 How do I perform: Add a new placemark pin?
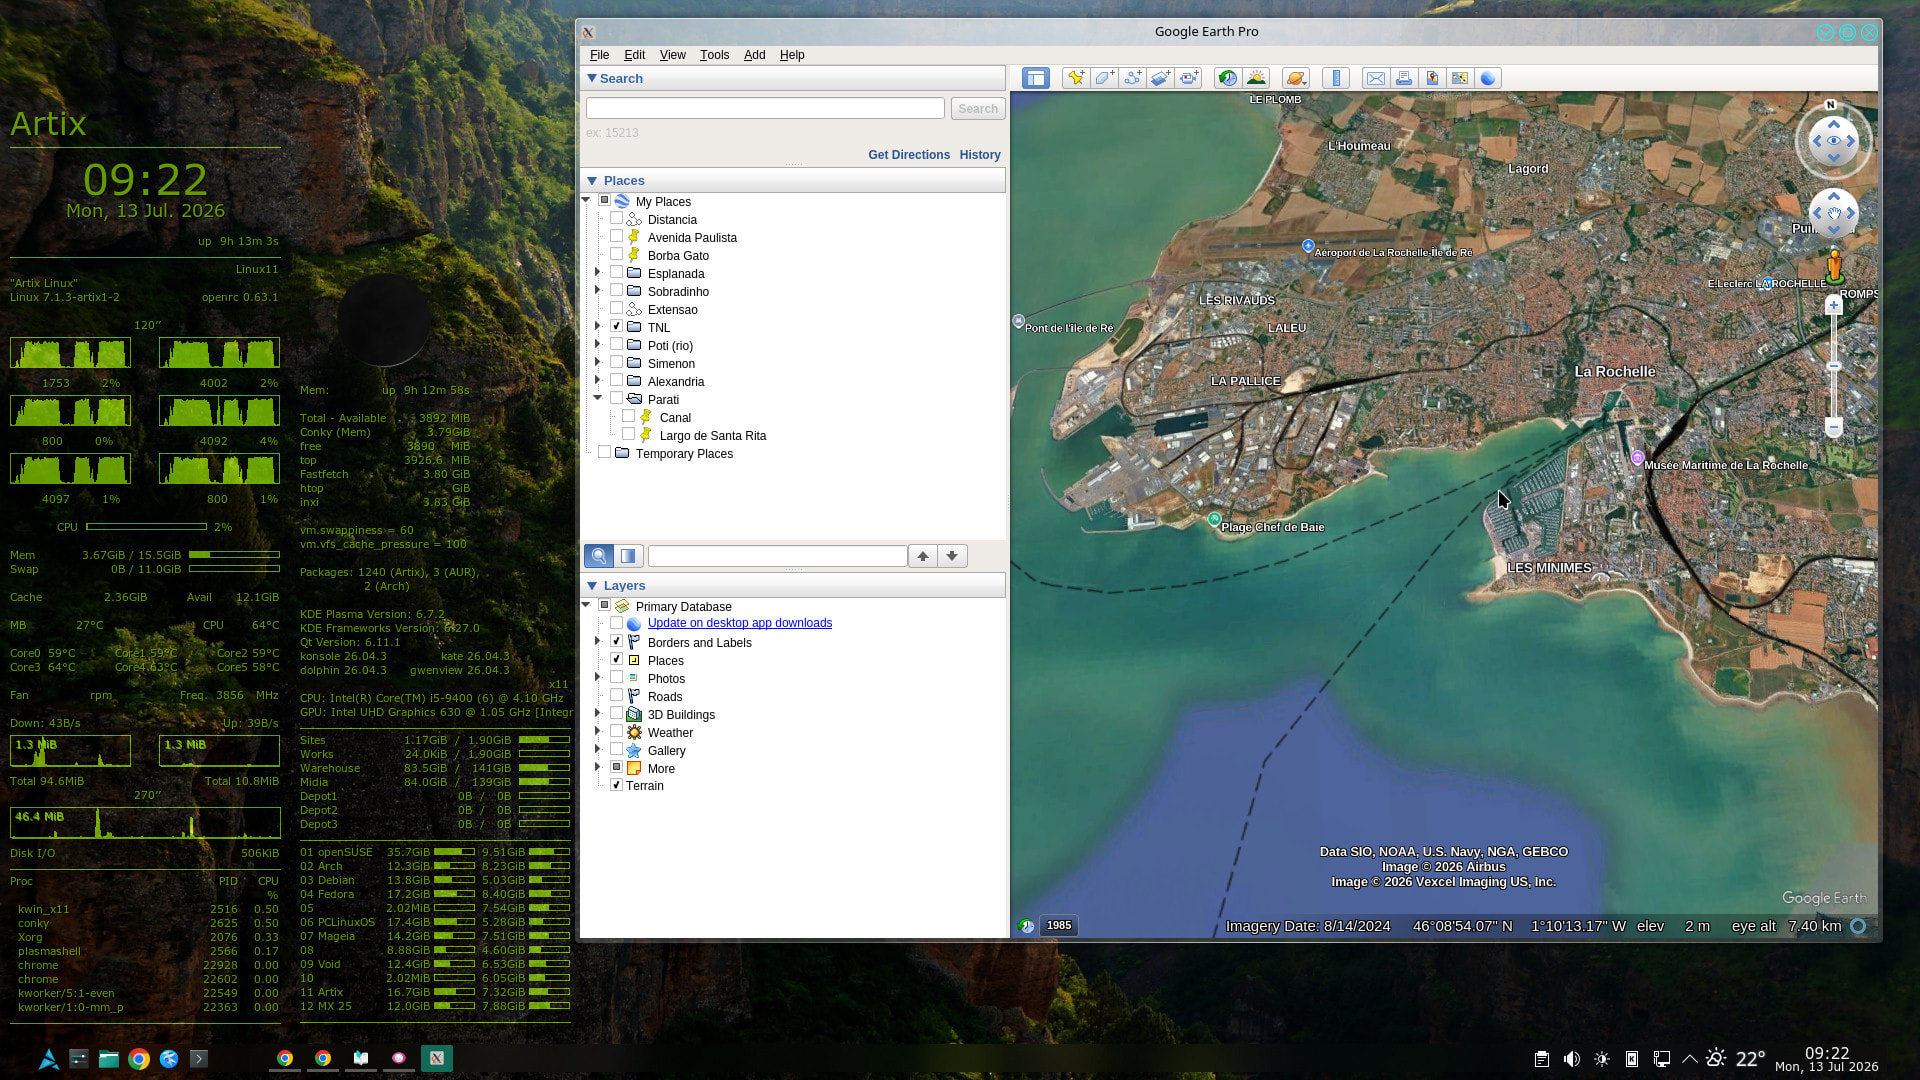pyautogui.click(x=1076, y=78)
